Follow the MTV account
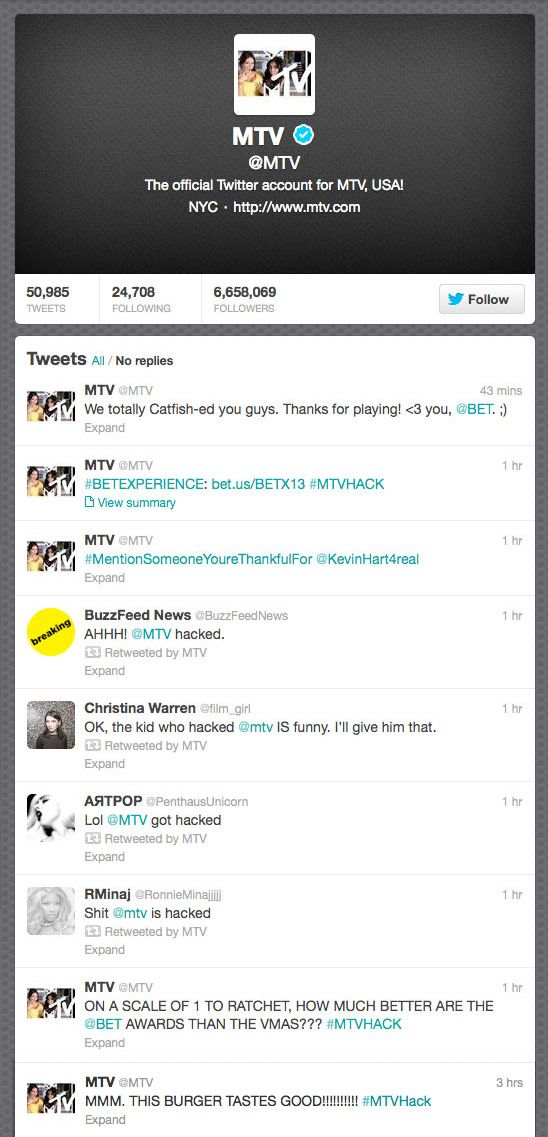 pyautogui.click(x=481, y=299)
